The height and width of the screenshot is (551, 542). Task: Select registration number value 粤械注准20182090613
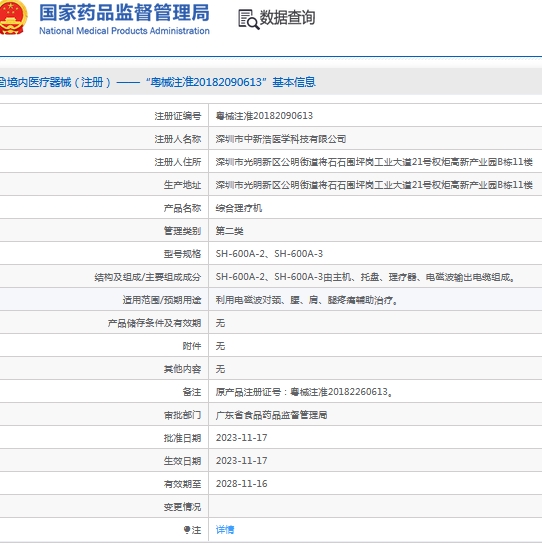click(x=264, y=116)
